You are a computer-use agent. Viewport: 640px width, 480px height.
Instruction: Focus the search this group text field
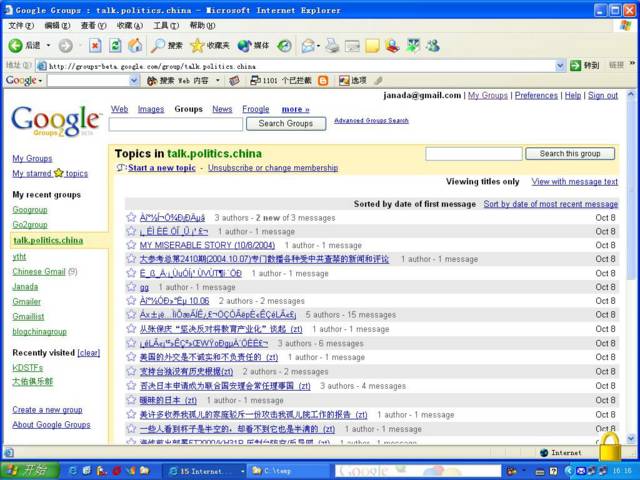(x=474, y=154)
